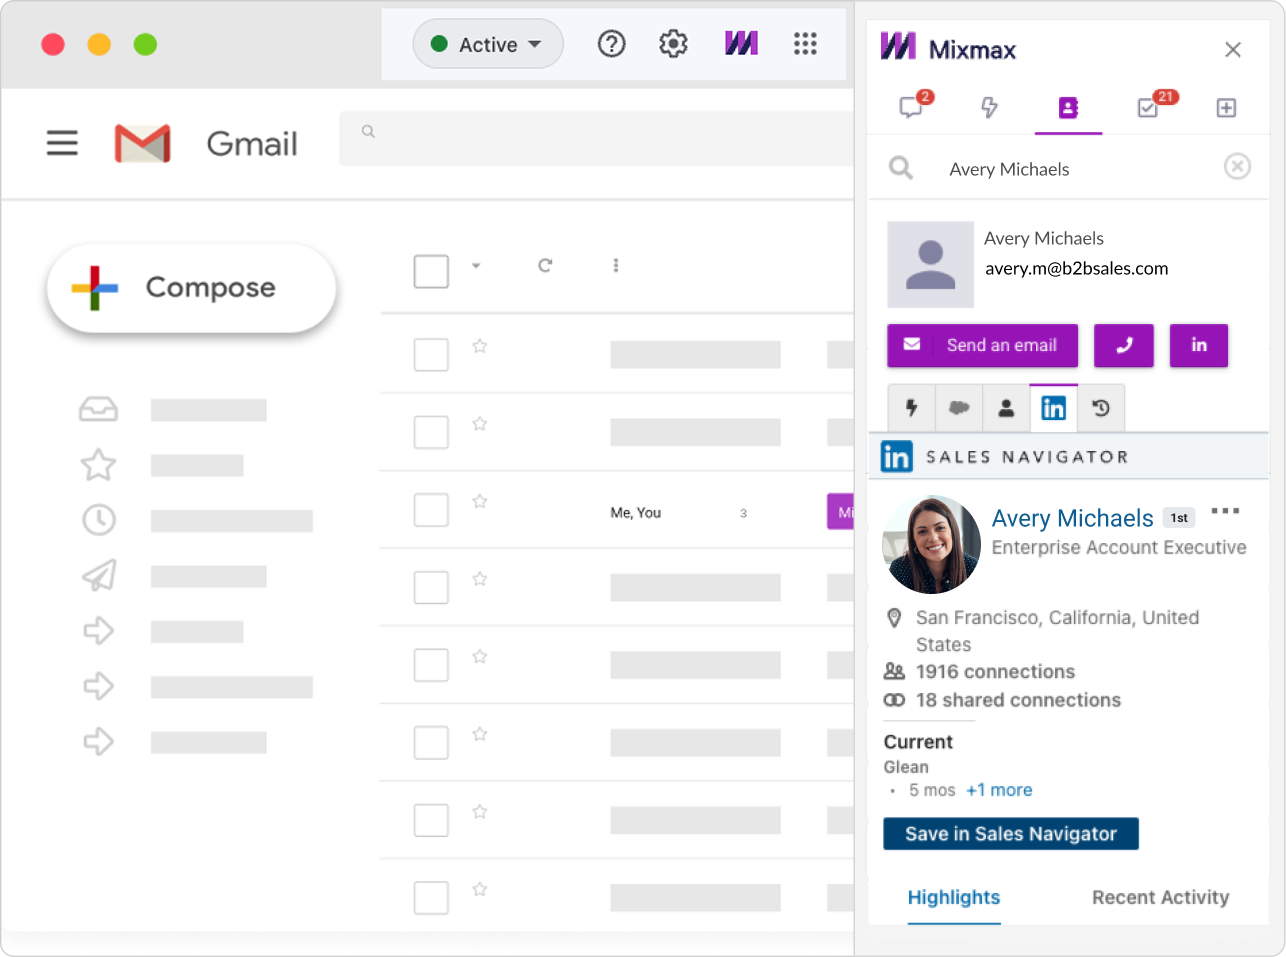This screenshot has width=1286, height=957.
Task: Click the Send an email button
Action: point(982,345)
